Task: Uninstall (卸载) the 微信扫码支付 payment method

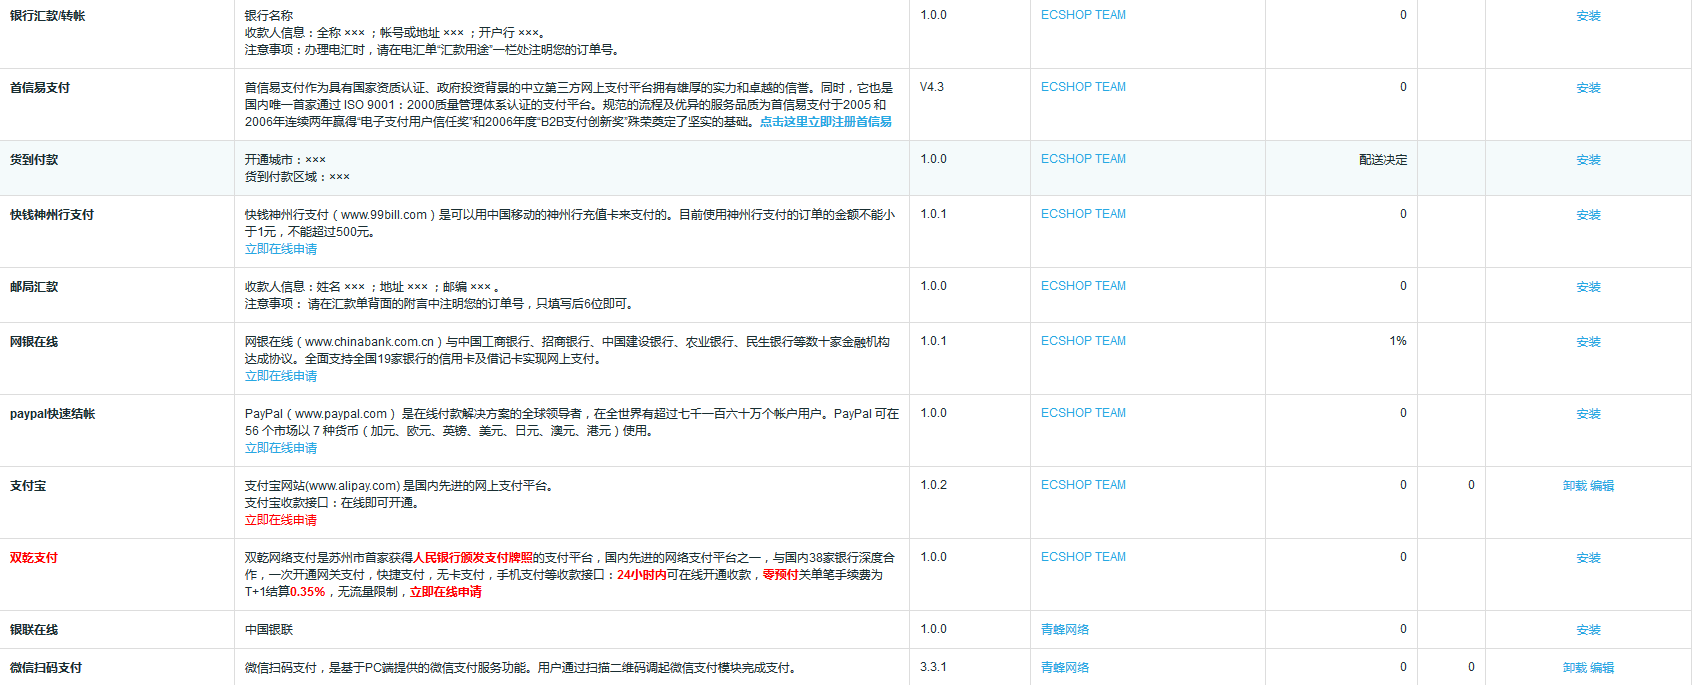Action: click(x=1575, y=668)
